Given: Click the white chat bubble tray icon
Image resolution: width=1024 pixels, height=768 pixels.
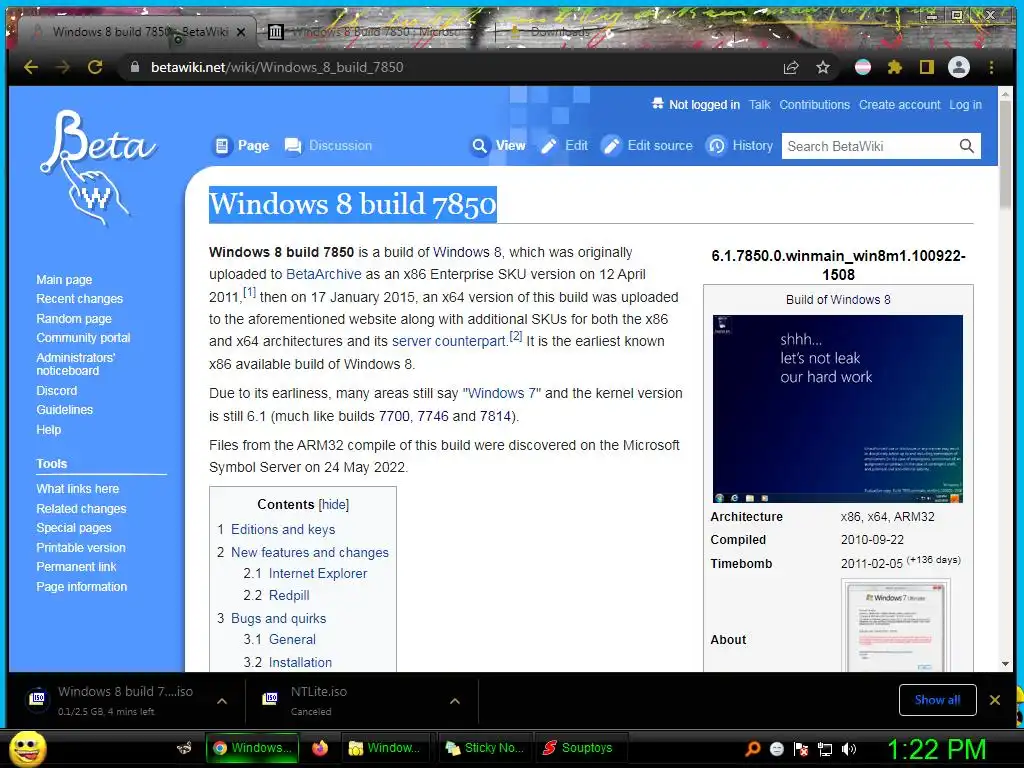Looking at the screenshot, I should pyautogui.click(x=776, y=749).
